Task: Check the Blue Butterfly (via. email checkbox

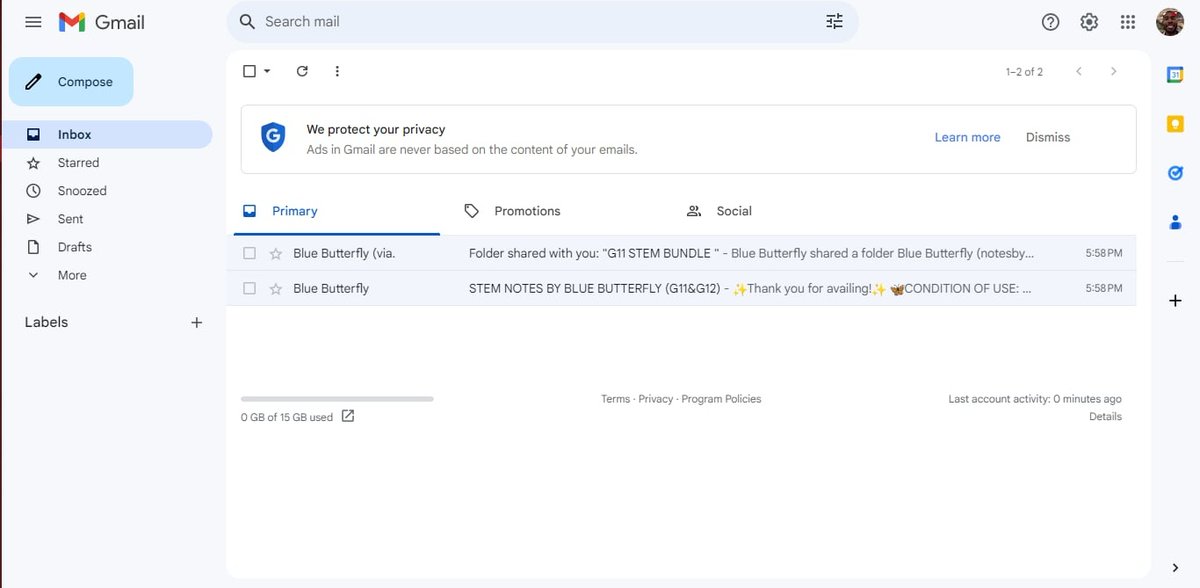Action: (x=250, y=254)
